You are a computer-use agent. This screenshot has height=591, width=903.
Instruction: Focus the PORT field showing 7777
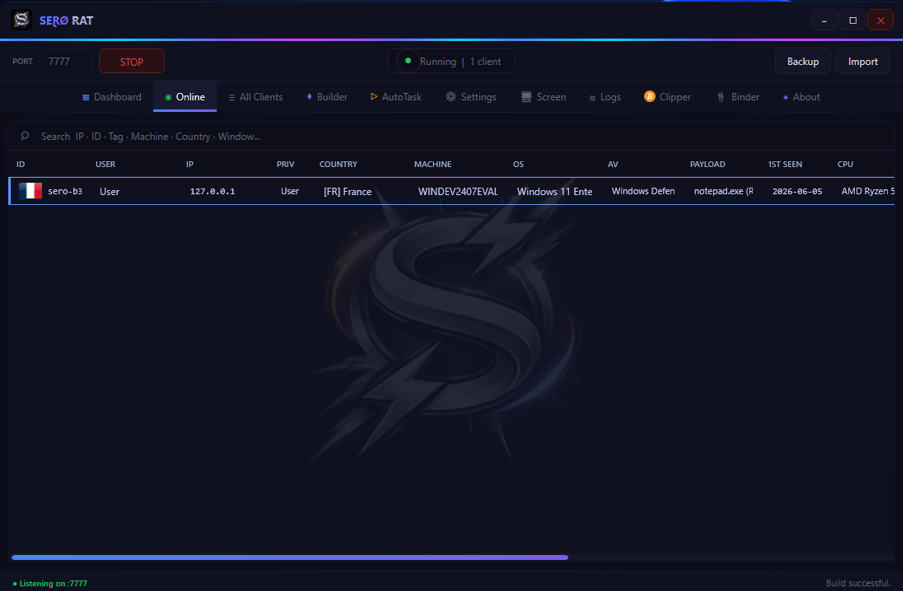tap(65, 61)
